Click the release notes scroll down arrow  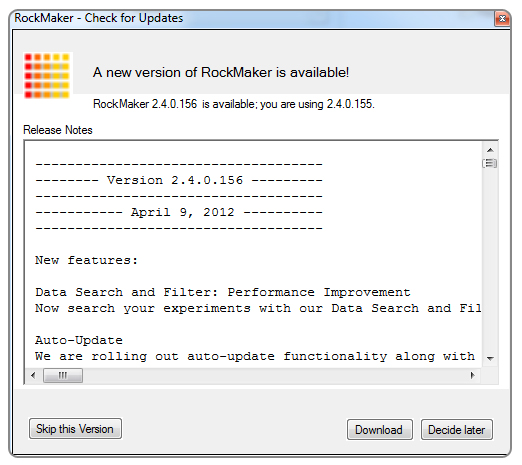[x=490, y=359]
